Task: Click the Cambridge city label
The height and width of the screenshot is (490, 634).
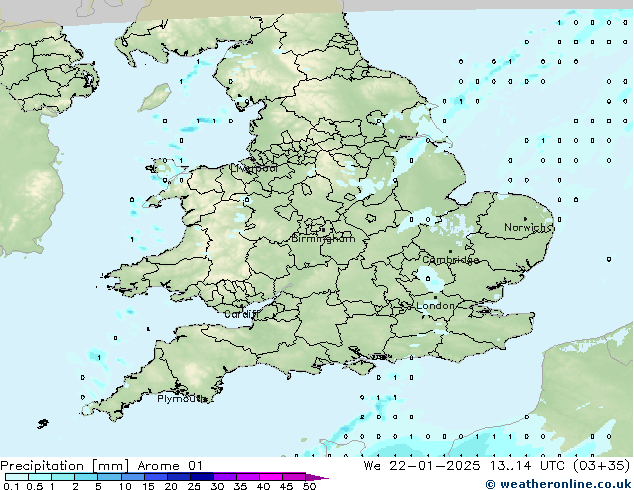Action: (451, 260)
